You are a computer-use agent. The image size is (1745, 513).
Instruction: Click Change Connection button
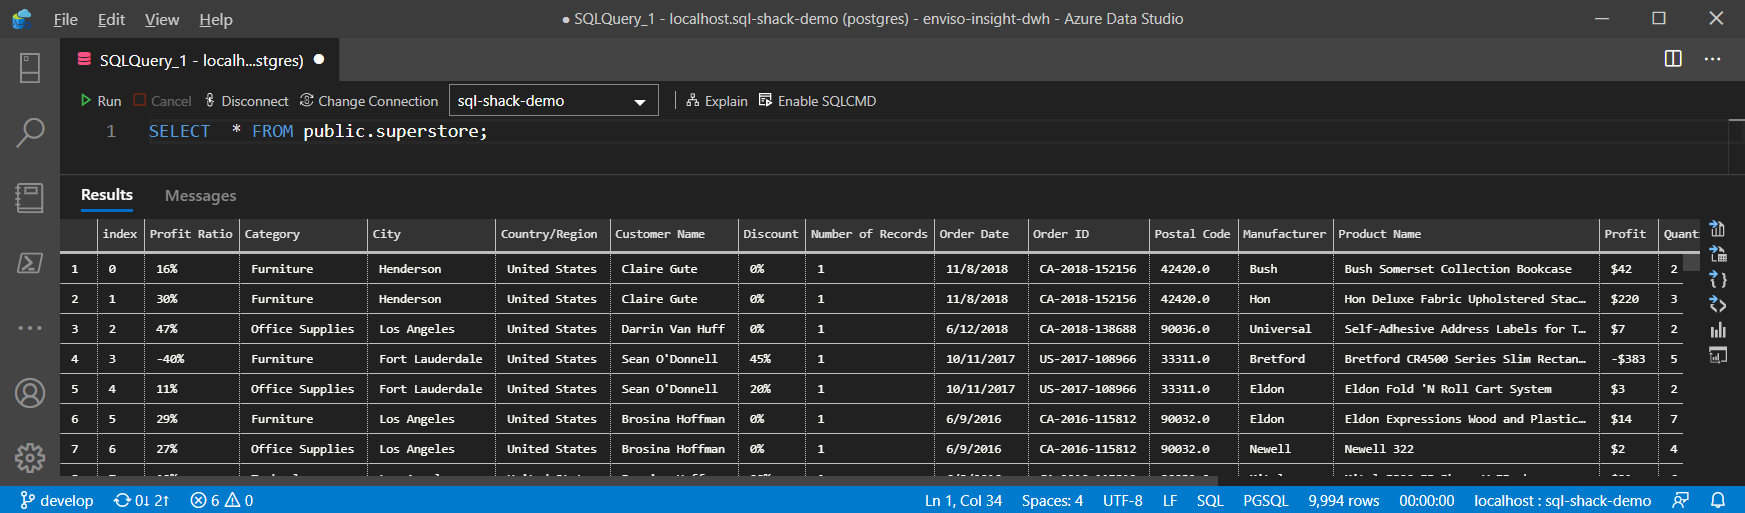coord(368,101)
